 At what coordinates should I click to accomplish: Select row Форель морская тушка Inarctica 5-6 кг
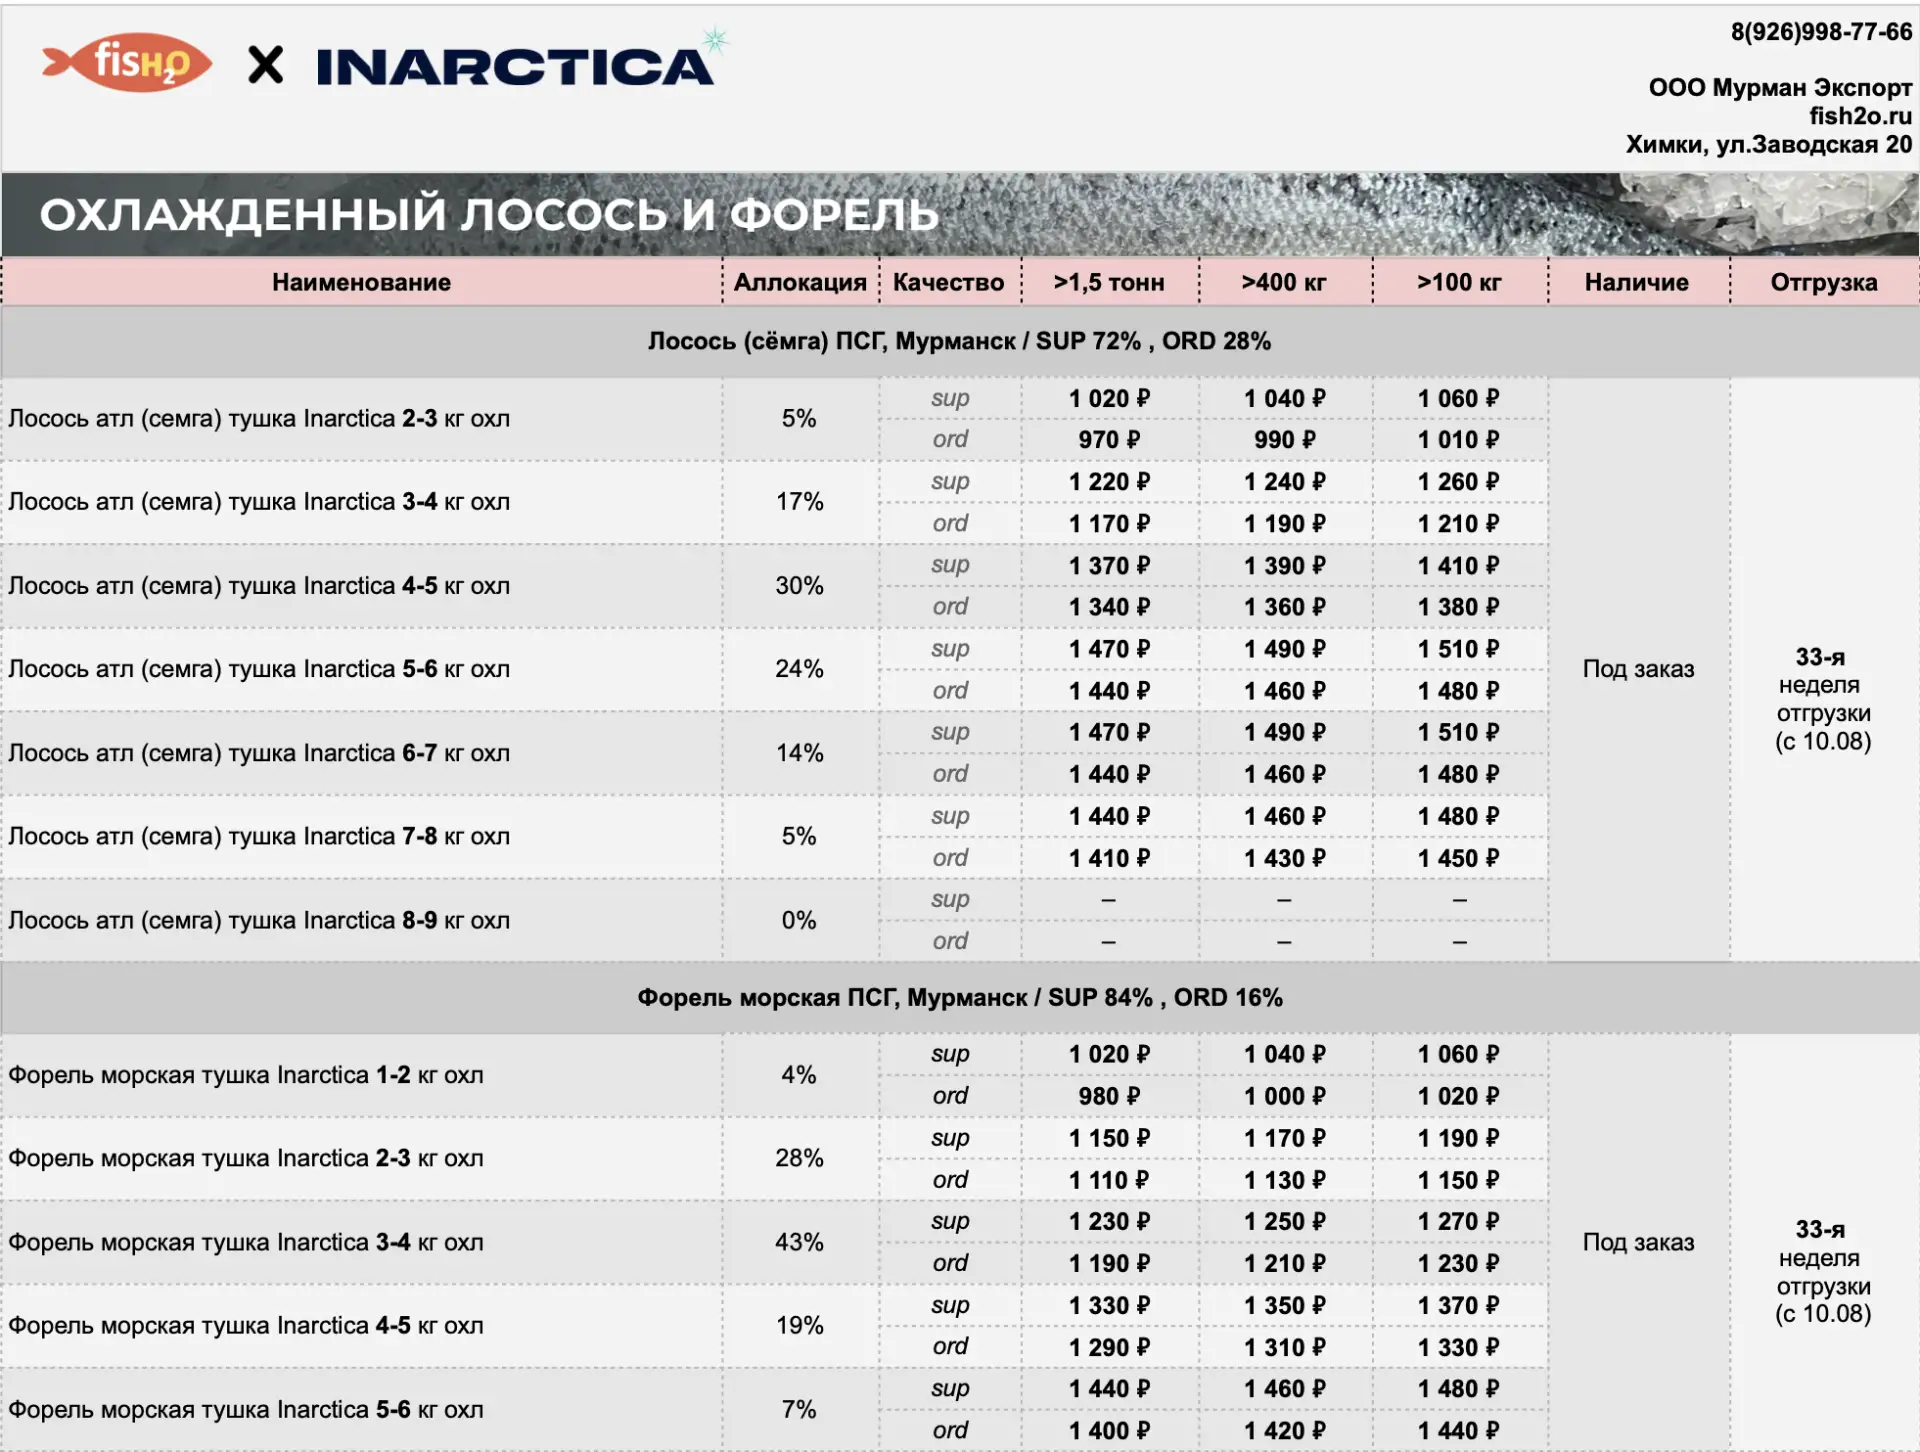361,1409
